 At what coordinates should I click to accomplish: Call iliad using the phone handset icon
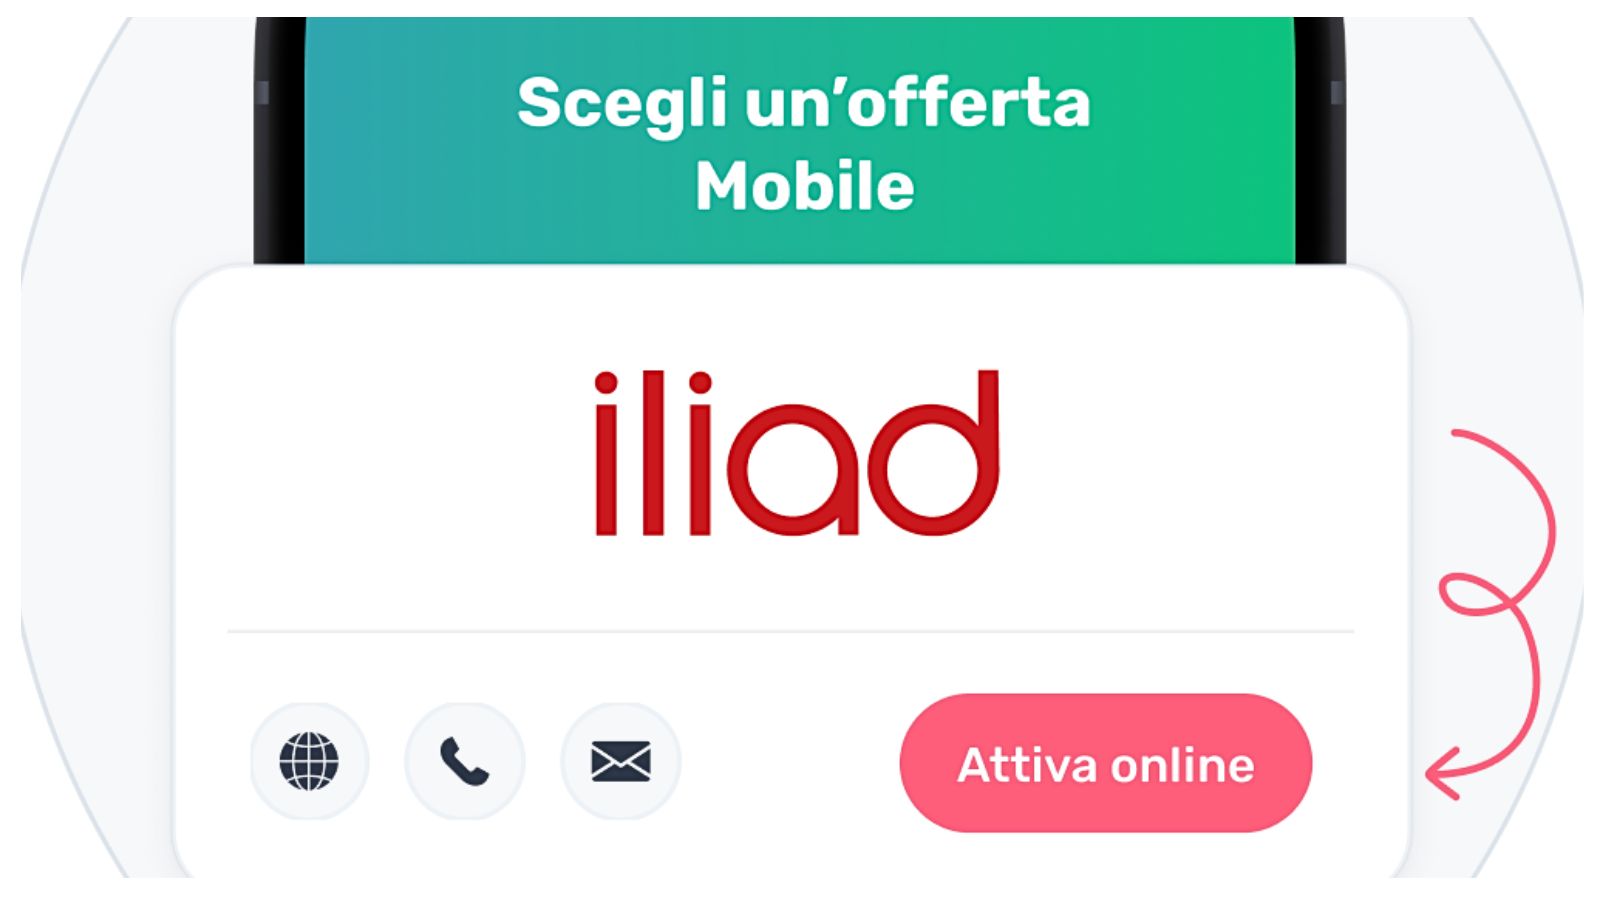click(x=464, y=761)
